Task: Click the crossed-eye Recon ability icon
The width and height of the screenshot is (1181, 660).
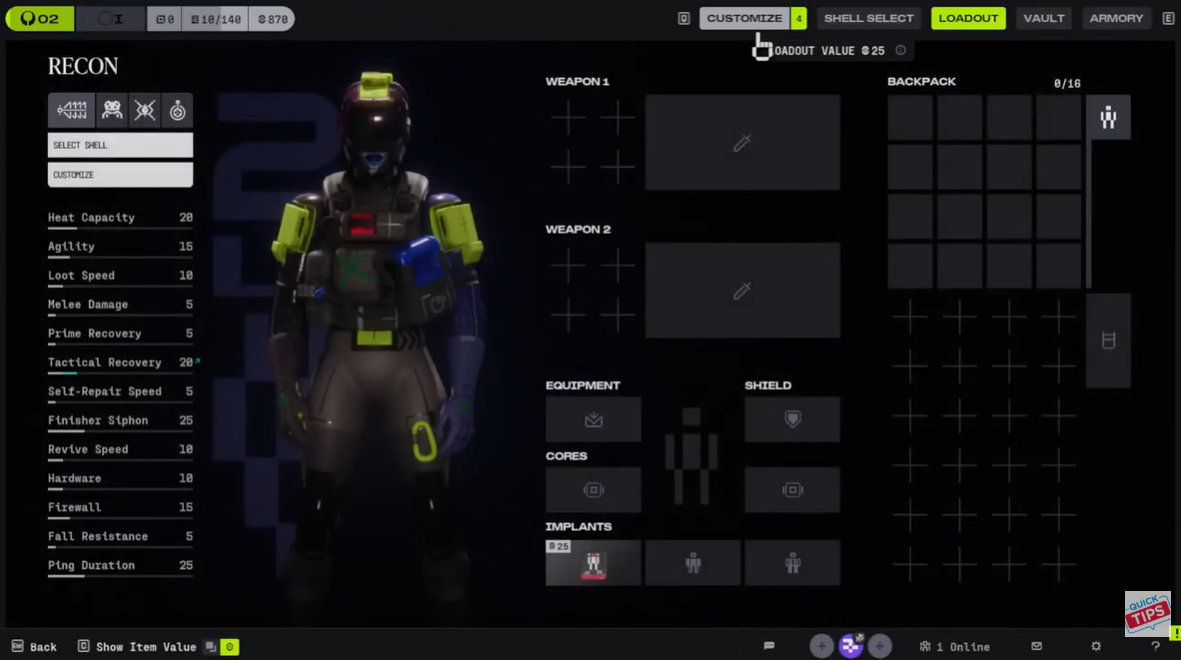Action: point(145,110)
